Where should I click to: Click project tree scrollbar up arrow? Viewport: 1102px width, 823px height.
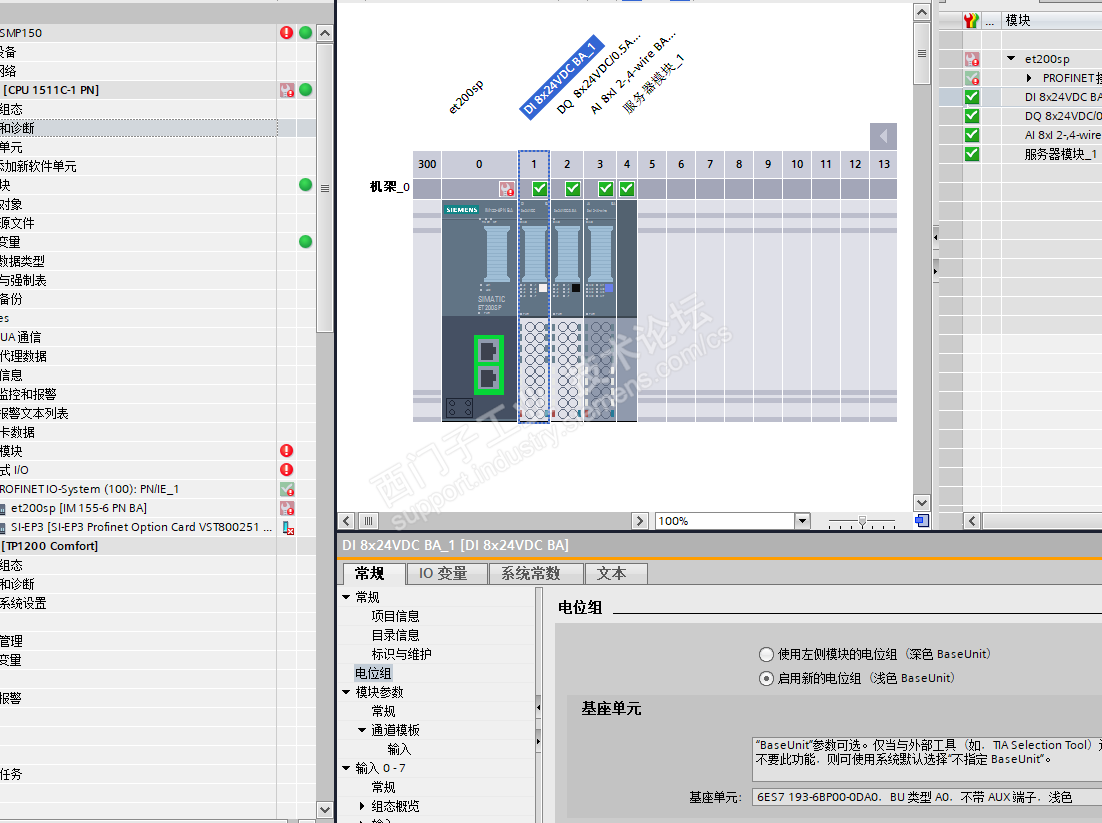point(324,33)
